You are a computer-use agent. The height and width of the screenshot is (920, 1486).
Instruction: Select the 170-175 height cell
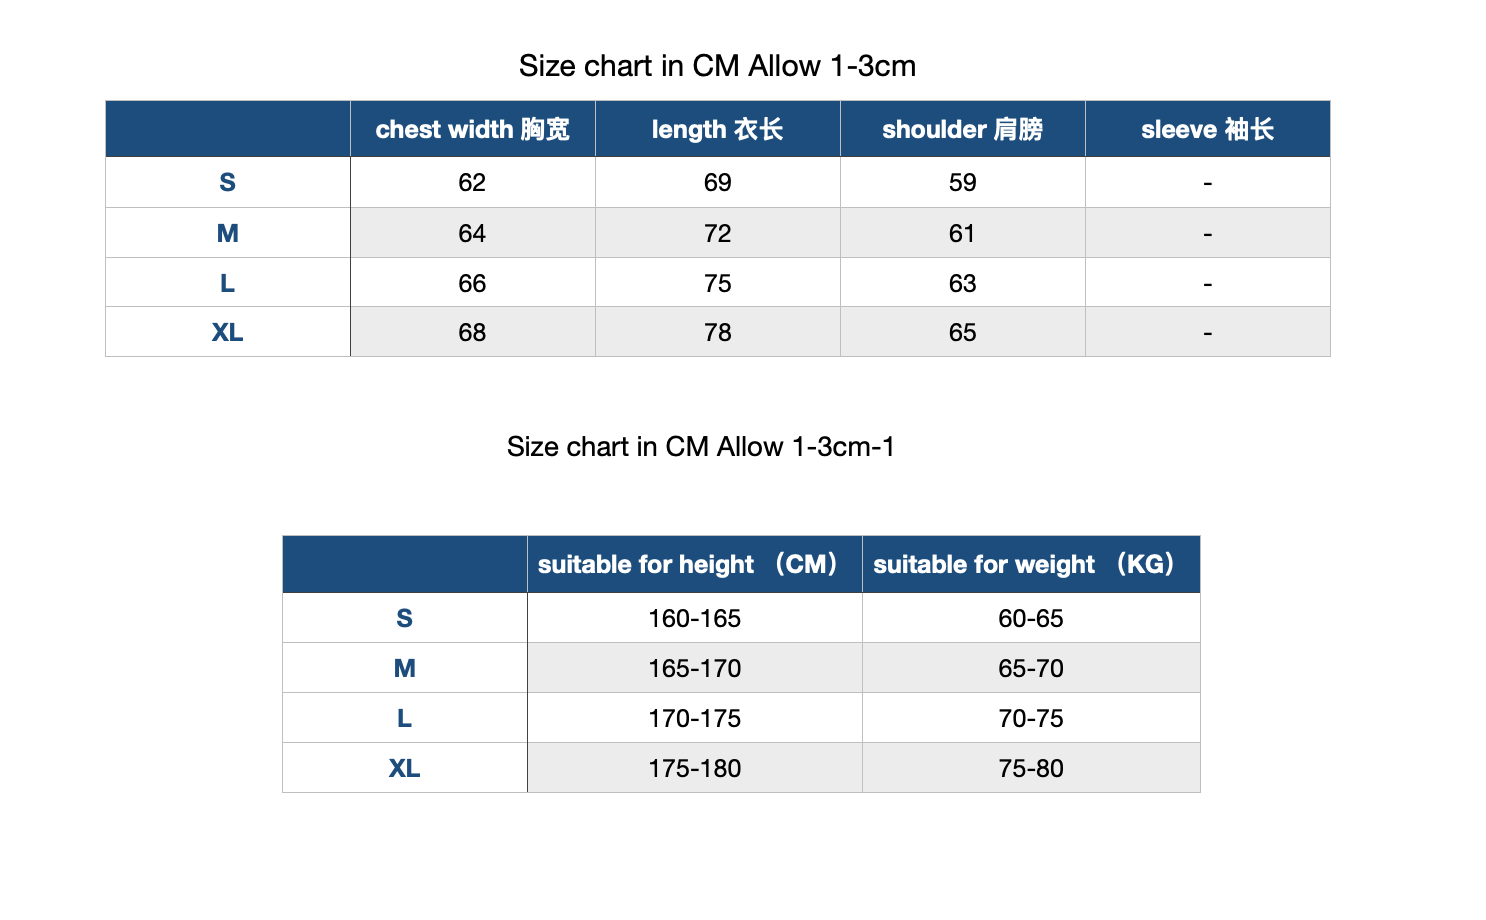tap(694, 718)
